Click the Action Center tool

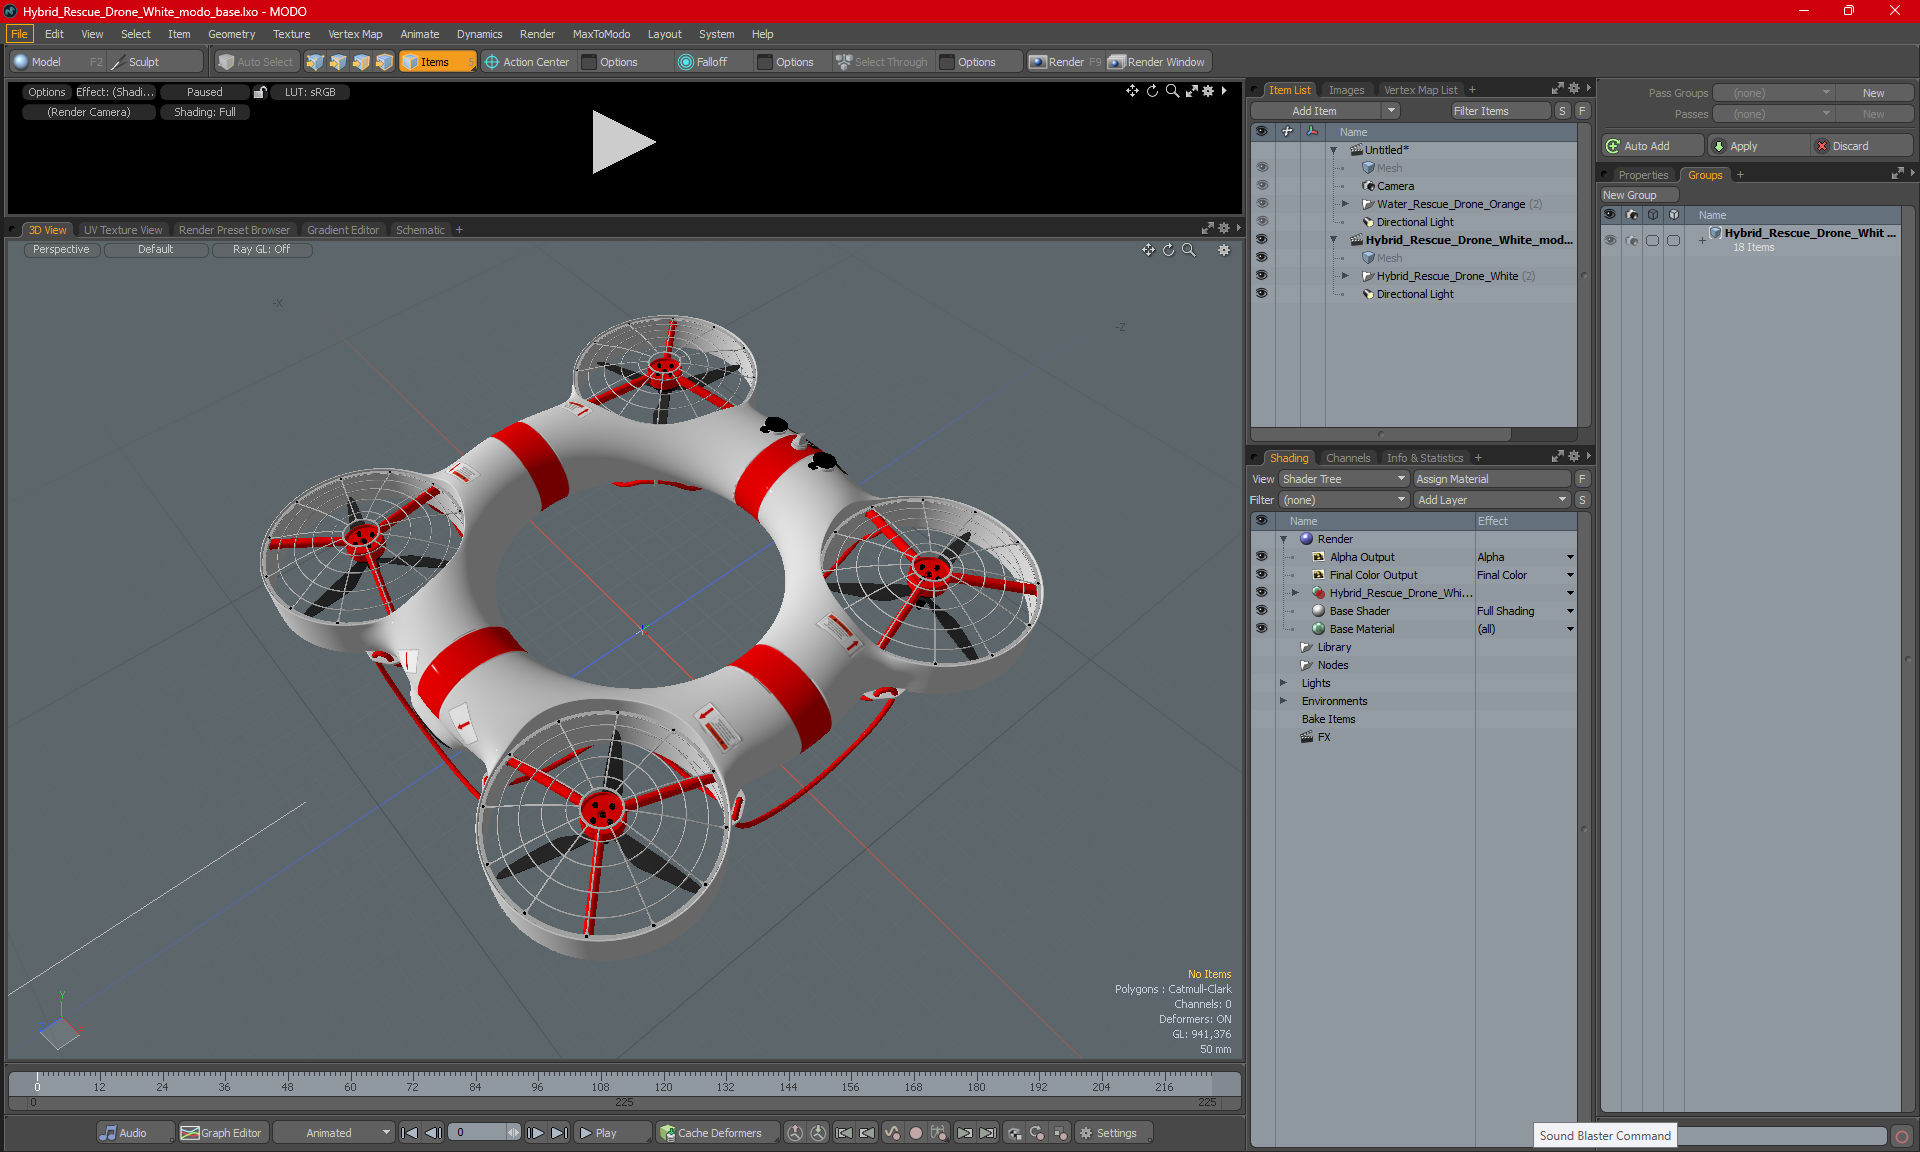526,62
